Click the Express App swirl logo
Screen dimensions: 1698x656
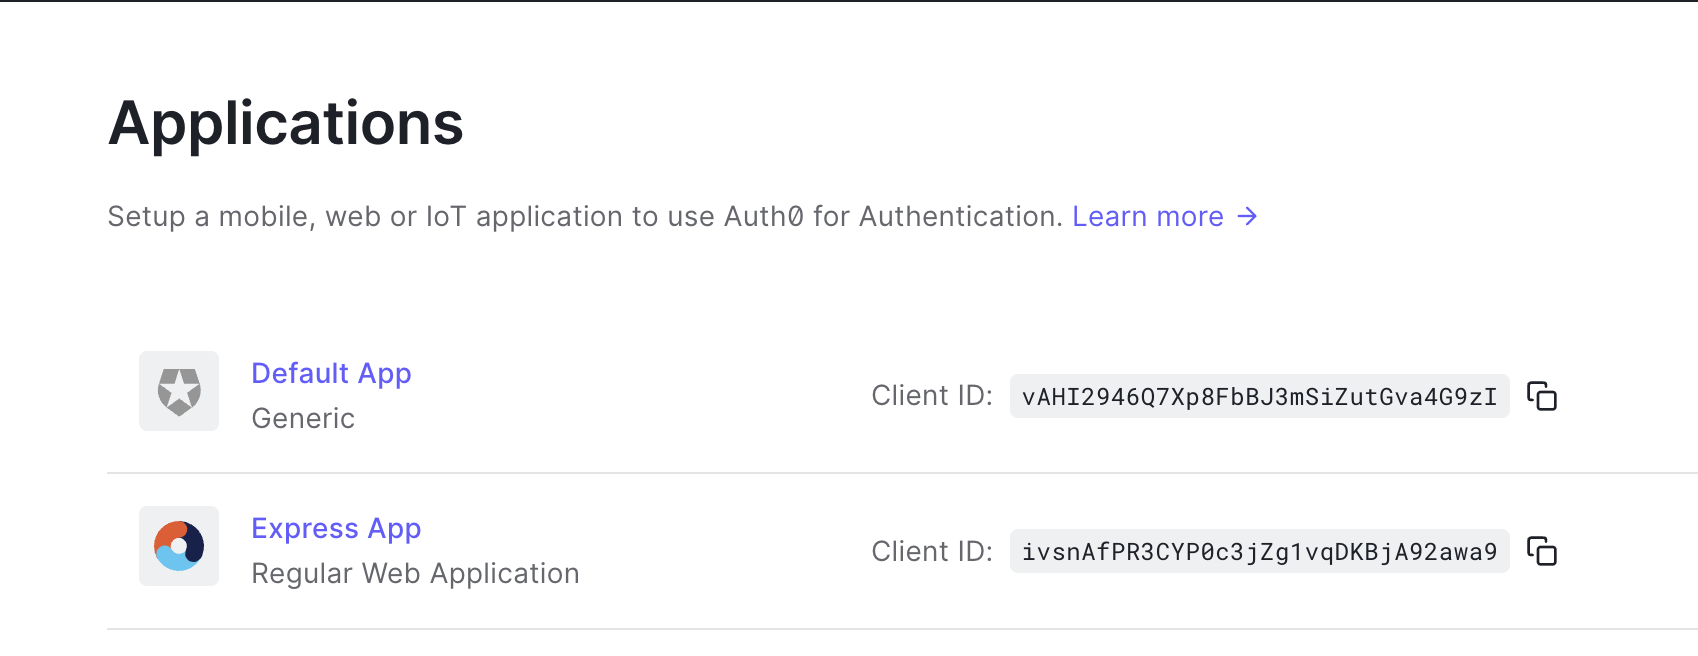pos(179,546)
